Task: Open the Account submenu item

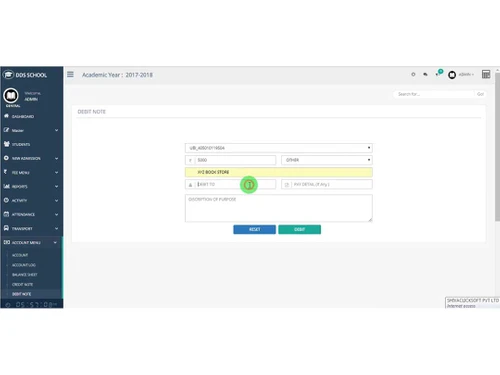Action: 20,255
